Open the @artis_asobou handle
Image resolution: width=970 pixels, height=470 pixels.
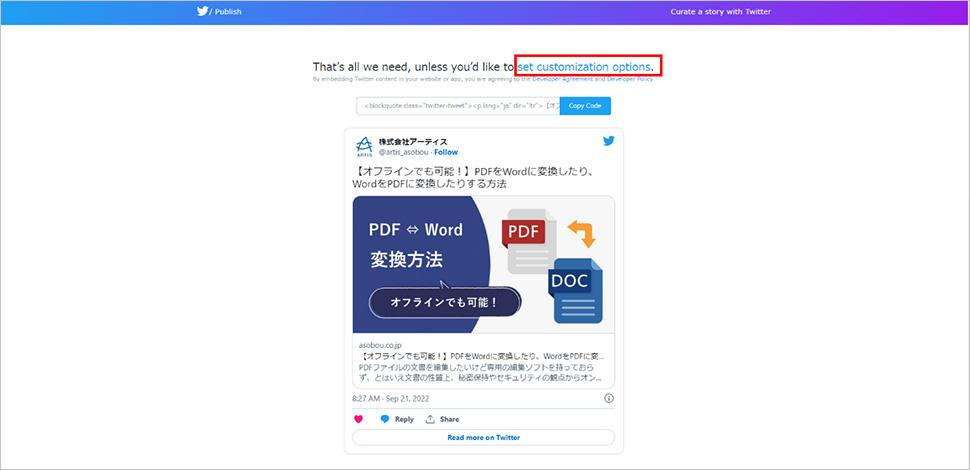404,152
